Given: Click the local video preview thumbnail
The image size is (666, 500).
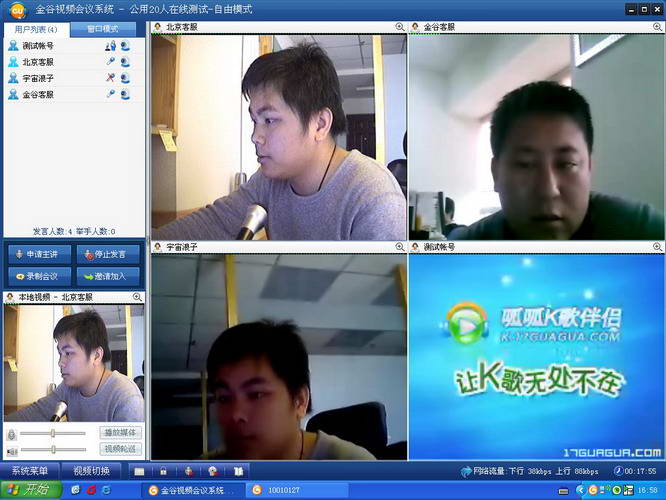Looking at the screenshot, I should coord(74,363).
